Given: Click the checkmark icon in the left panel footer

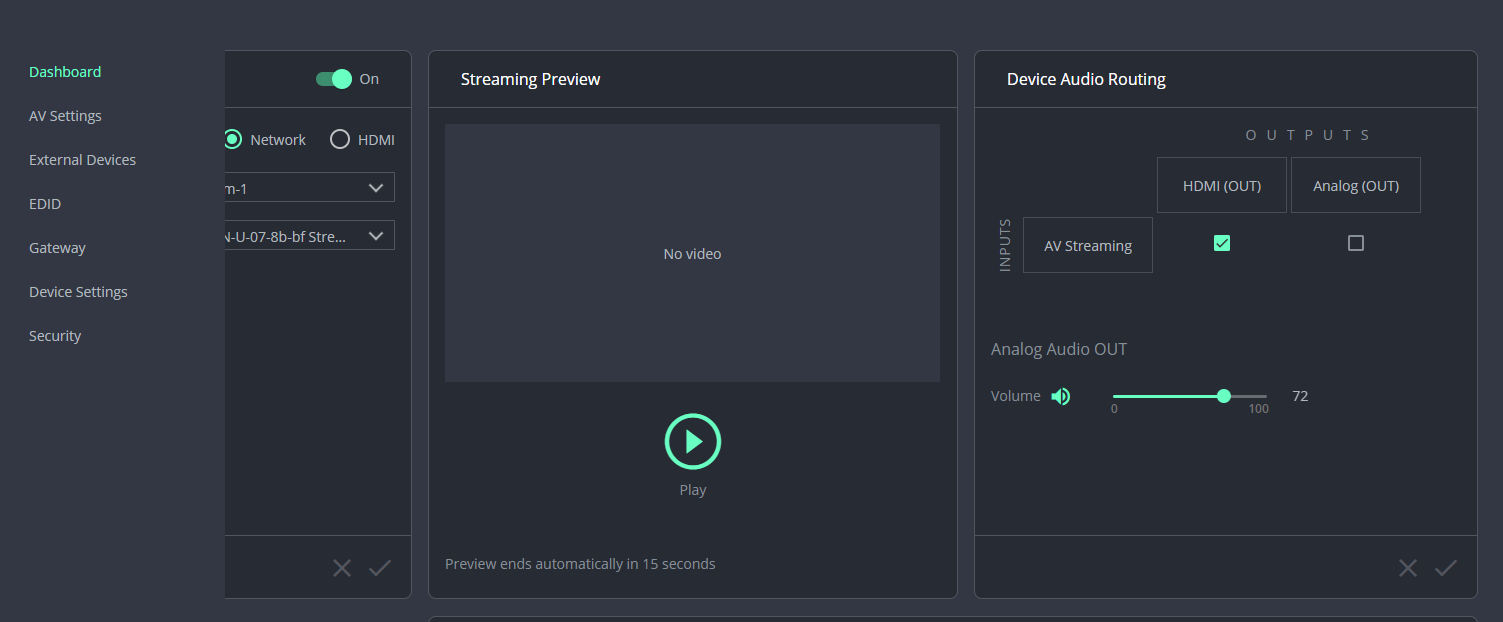Looking at the screenshot, I should point(380,568).
